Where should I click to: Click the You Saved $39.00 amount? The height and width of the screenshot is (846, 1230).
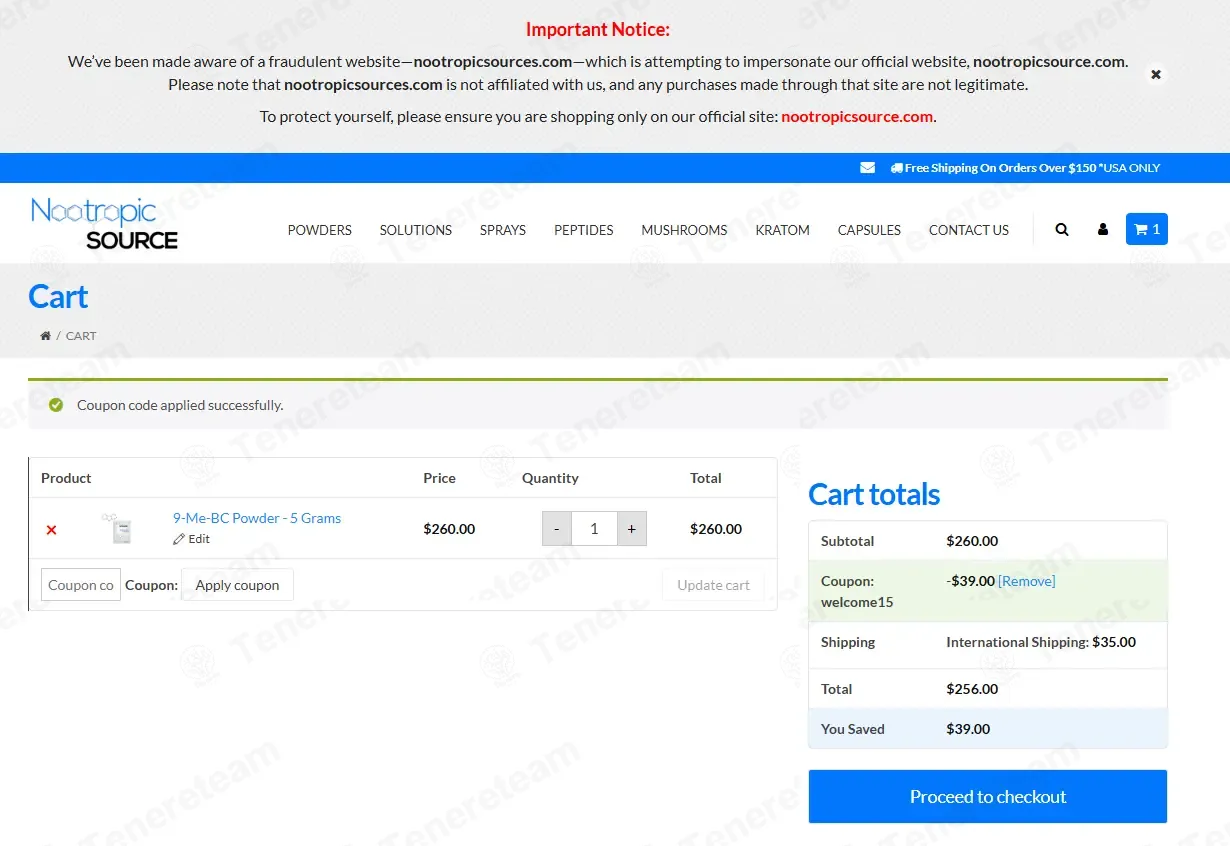point(968,729)
